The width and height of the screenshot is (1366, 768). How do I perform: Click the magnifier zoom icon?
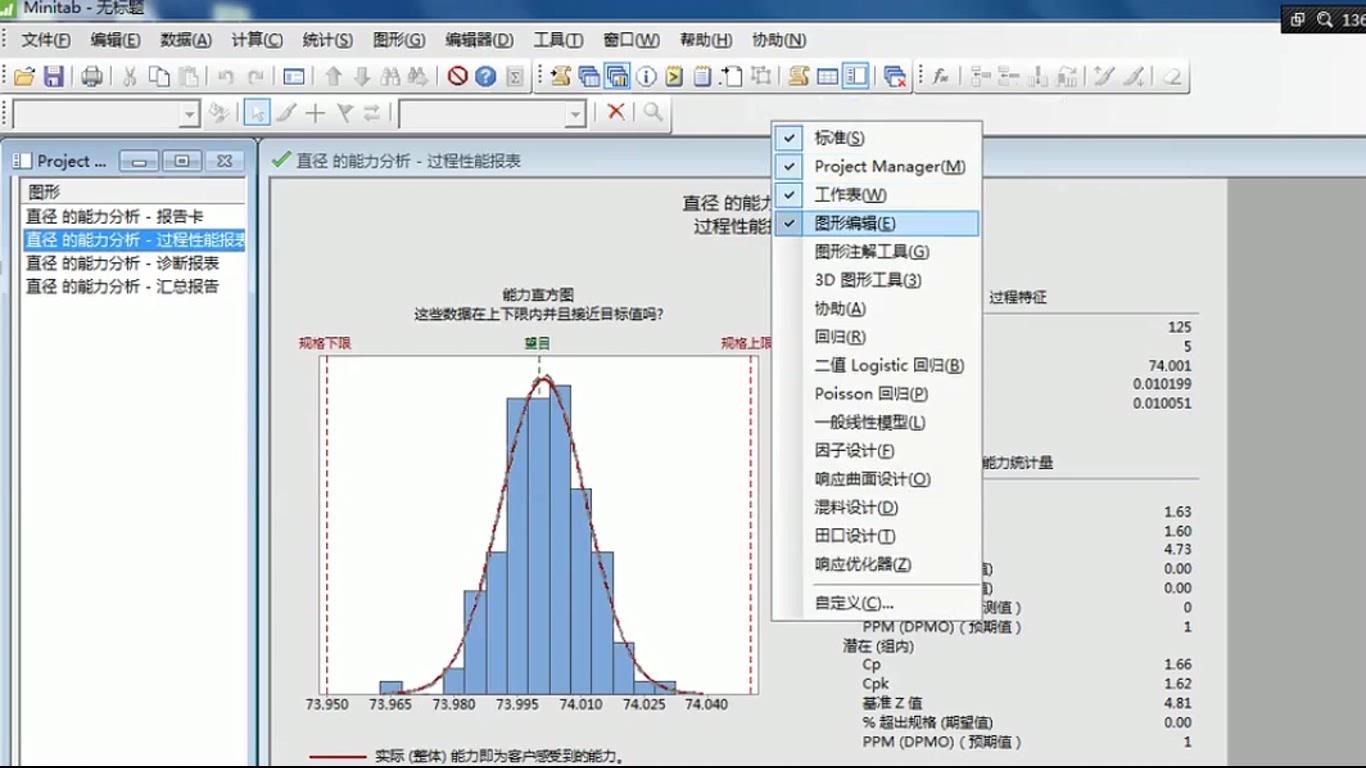pyautogui.click(x=653, y=112)
